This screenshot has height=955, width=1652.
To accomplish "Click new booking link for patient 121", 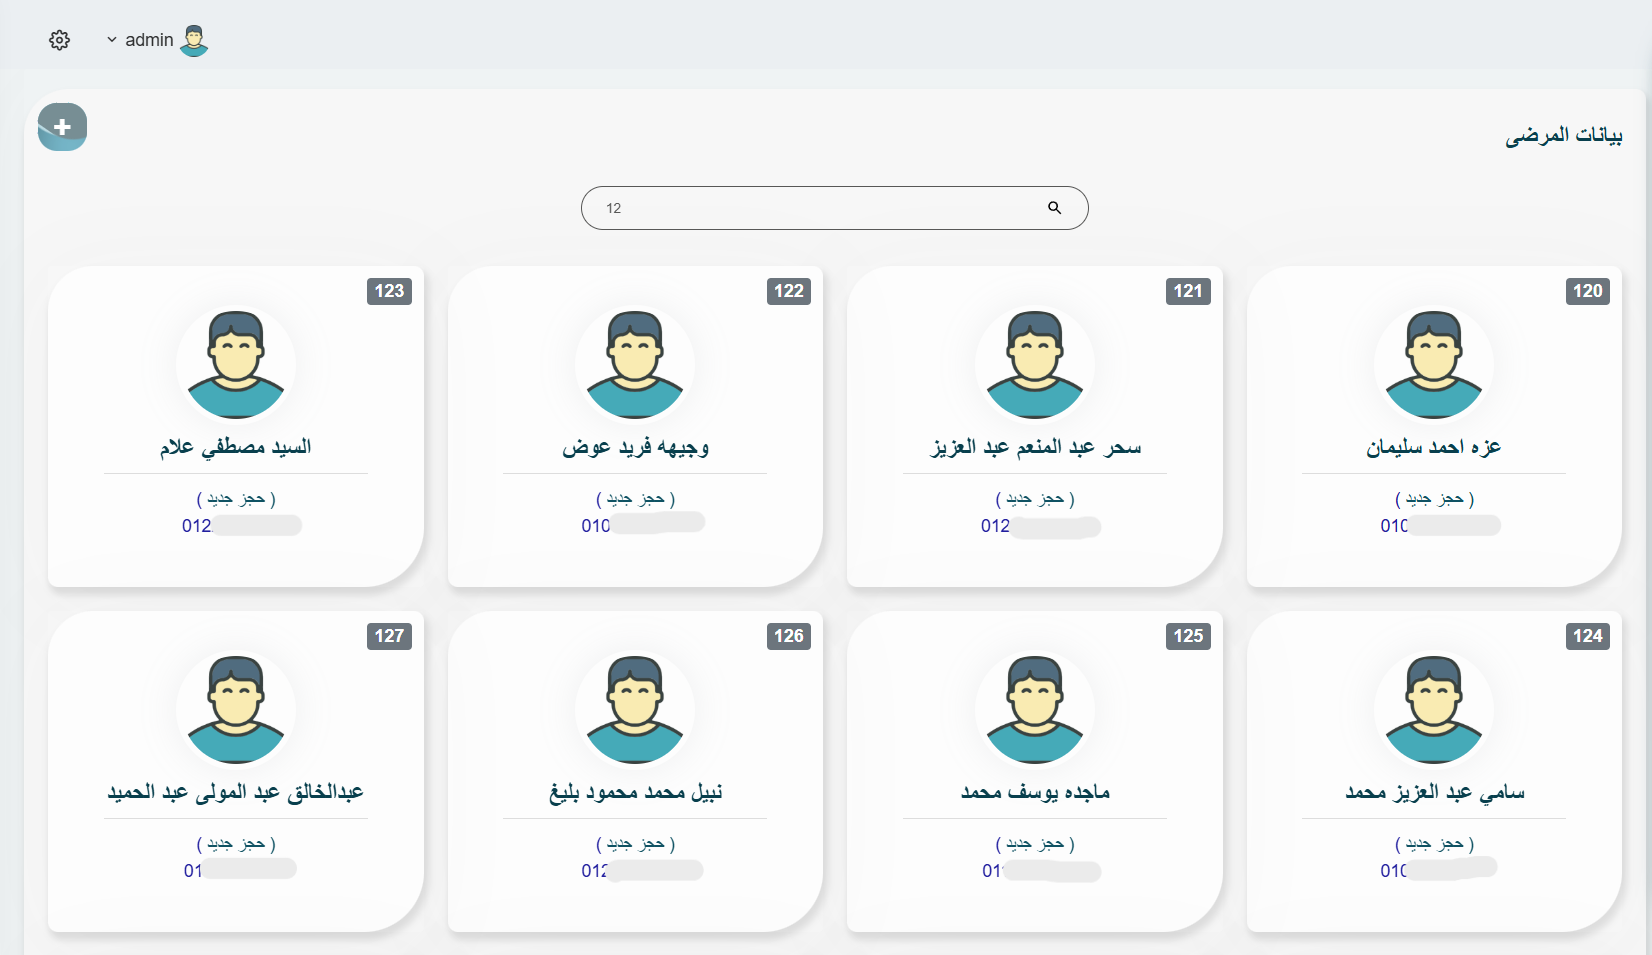I will click(x=1035, y=499).
